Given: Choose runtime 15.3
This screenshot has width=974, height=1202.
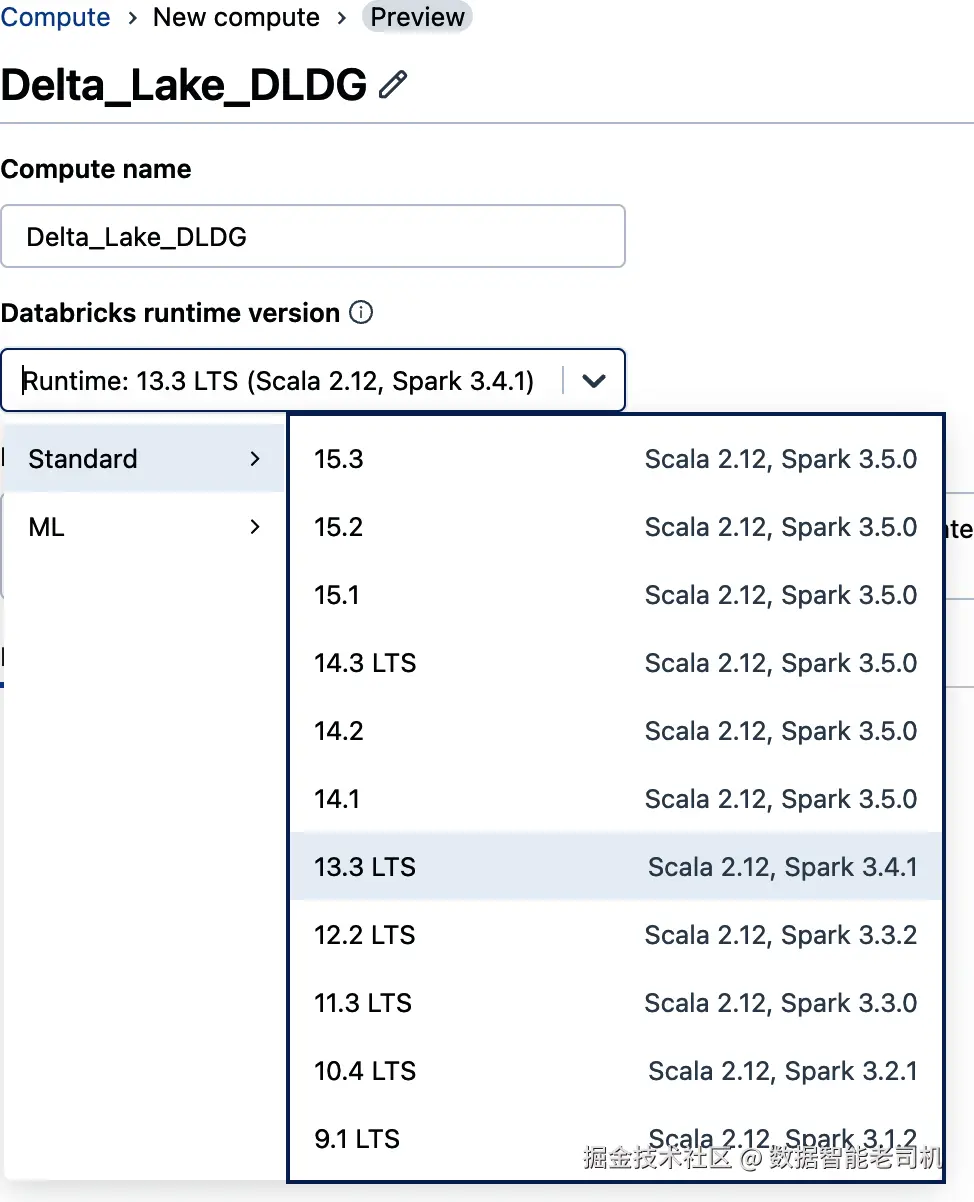Looking at the screenshot, I should (616, 459).
